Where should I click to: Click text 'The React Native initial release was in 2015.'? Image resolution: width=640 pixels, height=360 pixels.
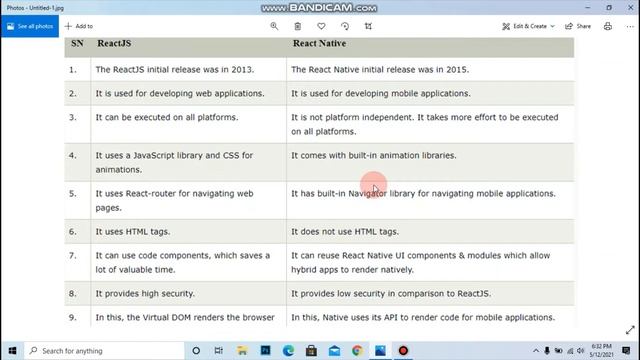click(x=380, y=69)
